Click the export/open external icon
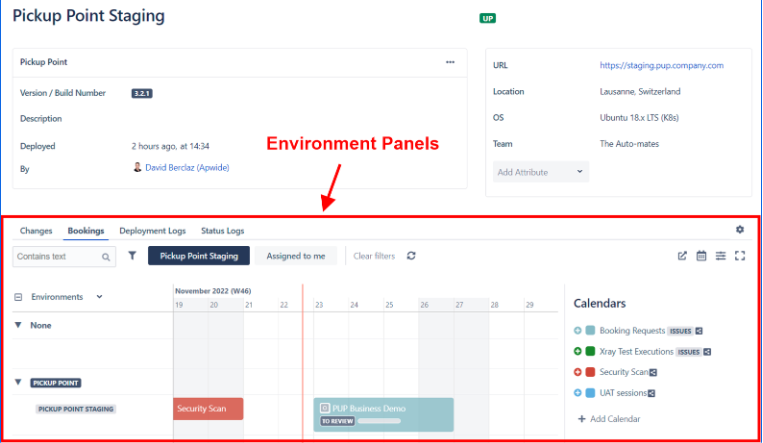 683,256
